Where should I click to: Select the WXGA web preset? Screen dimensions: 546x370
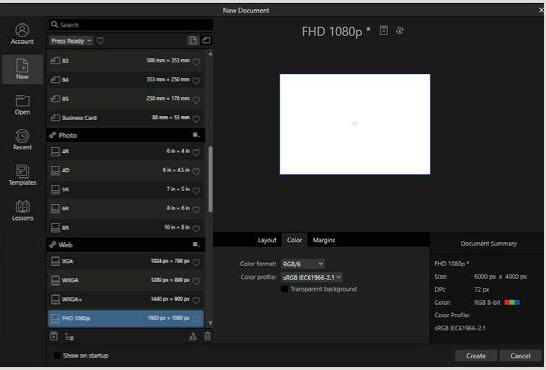tap(126, 280)
